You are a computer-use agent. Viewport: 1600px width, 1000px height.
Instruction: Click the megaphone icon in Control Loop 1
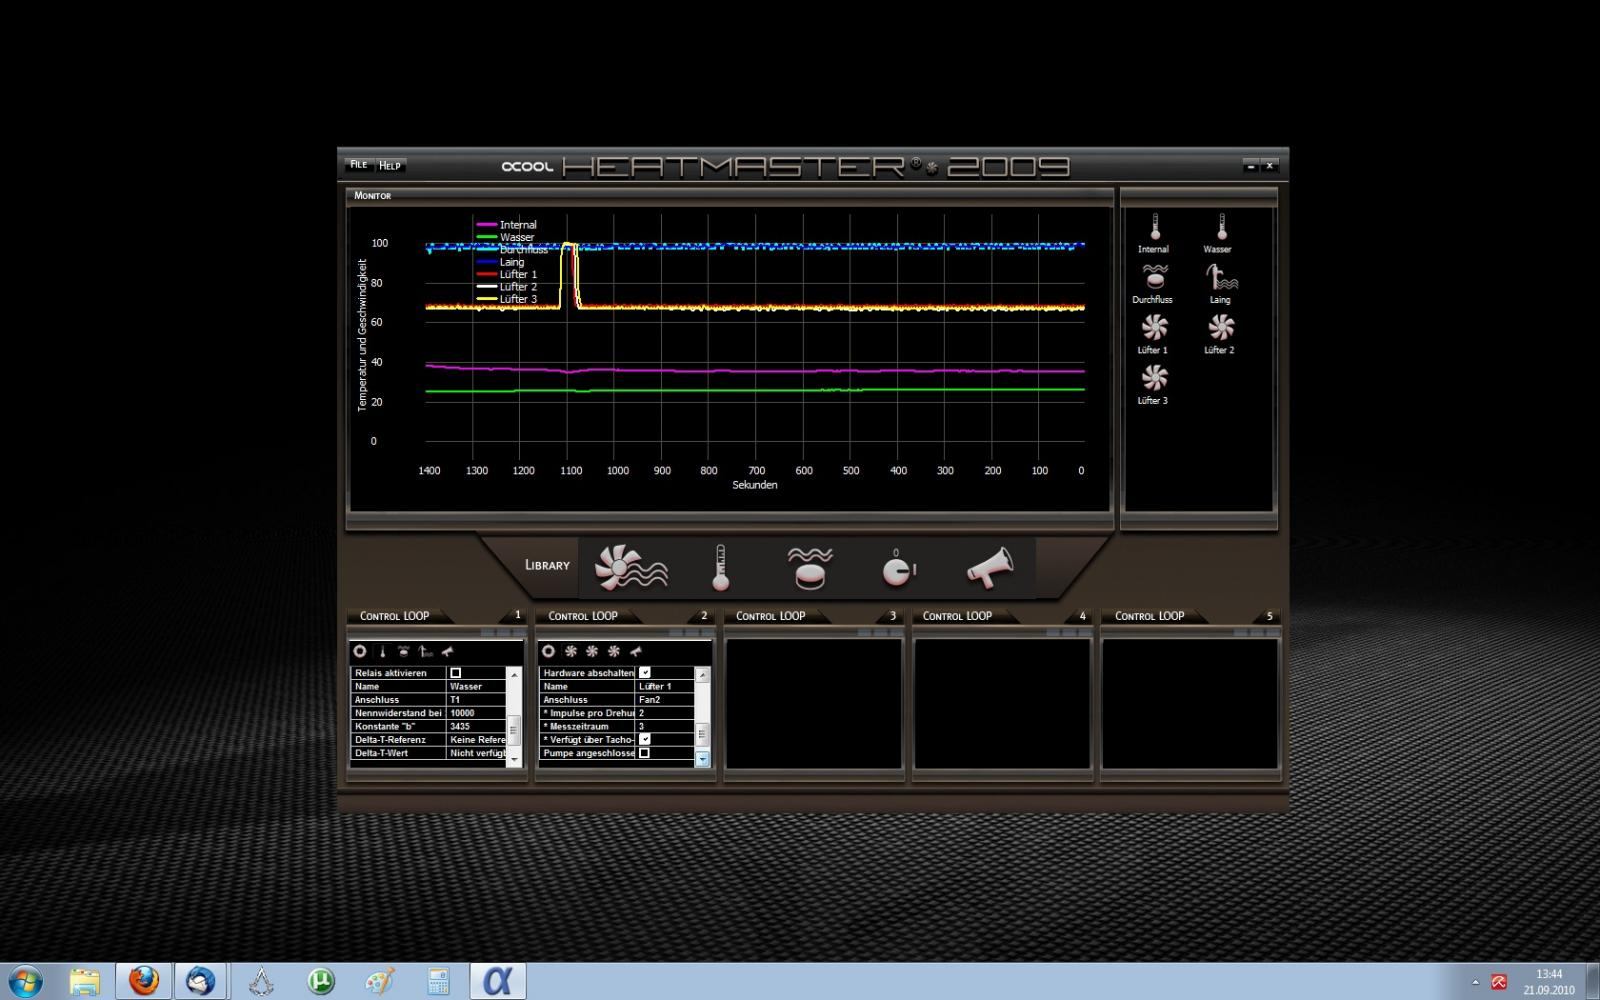tap(448, 651)
